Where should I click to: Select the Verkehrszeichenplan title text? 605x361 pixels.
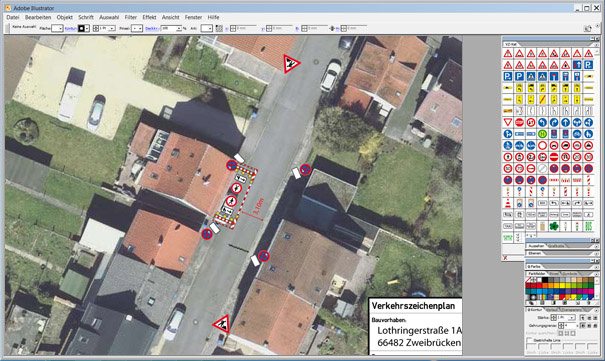(413, 306)
